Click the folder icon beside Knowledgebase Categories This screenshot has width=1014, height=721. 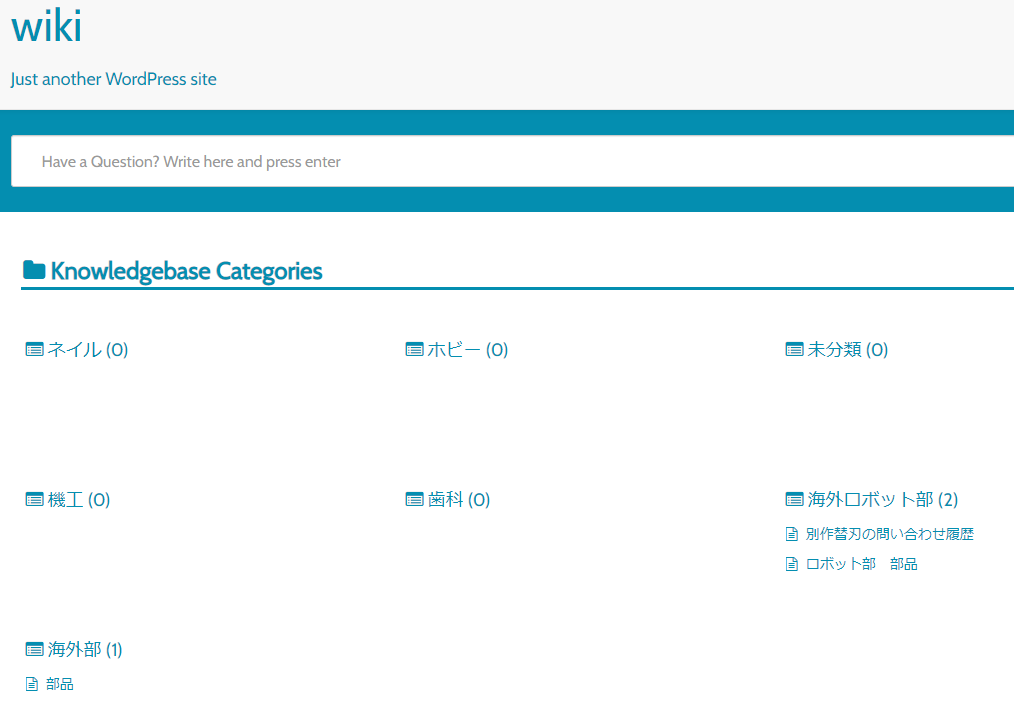34,270
